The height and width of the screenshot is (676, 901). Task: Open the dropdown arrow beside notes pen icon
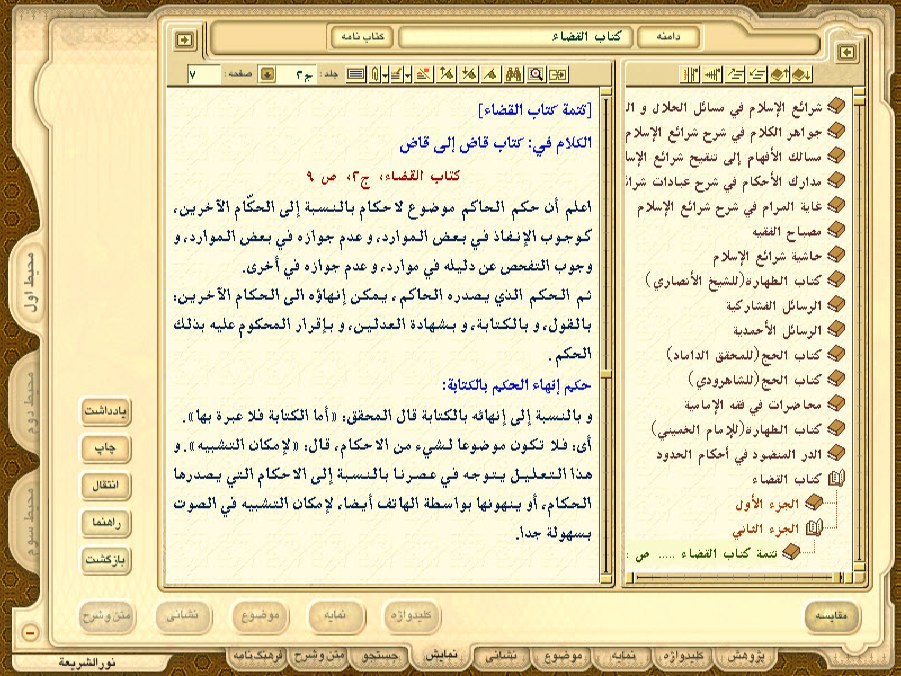pos(407,75)
